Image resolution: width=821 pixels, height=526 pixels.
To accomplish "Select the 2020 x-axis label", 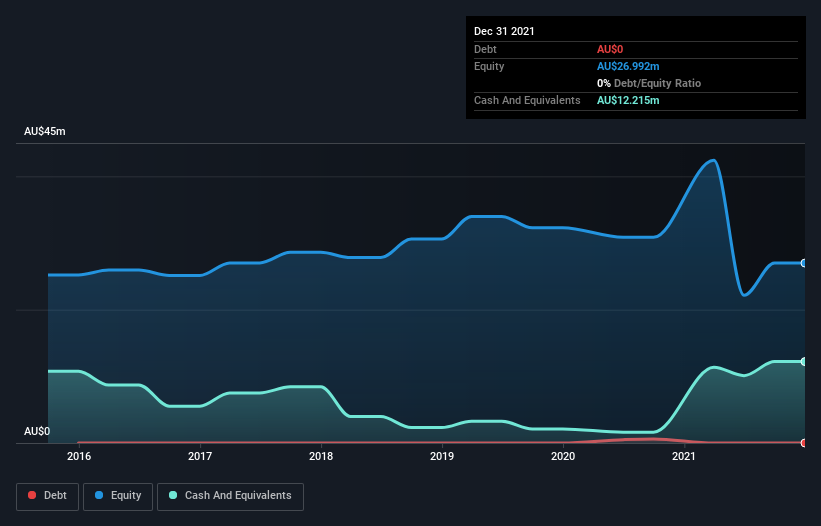I will point(563,457).
